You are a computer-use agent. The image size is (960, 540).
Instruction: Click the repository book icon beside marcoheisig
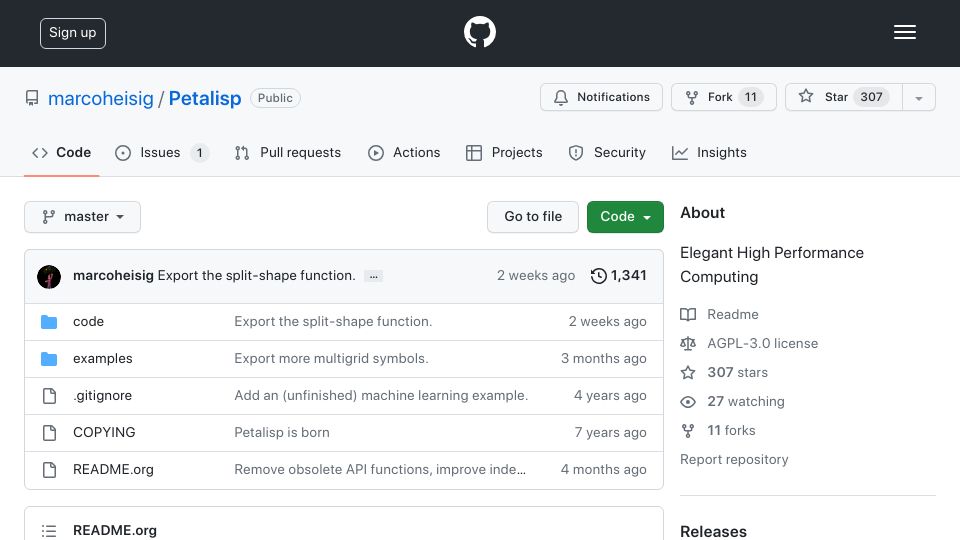[x=32, y=98]
